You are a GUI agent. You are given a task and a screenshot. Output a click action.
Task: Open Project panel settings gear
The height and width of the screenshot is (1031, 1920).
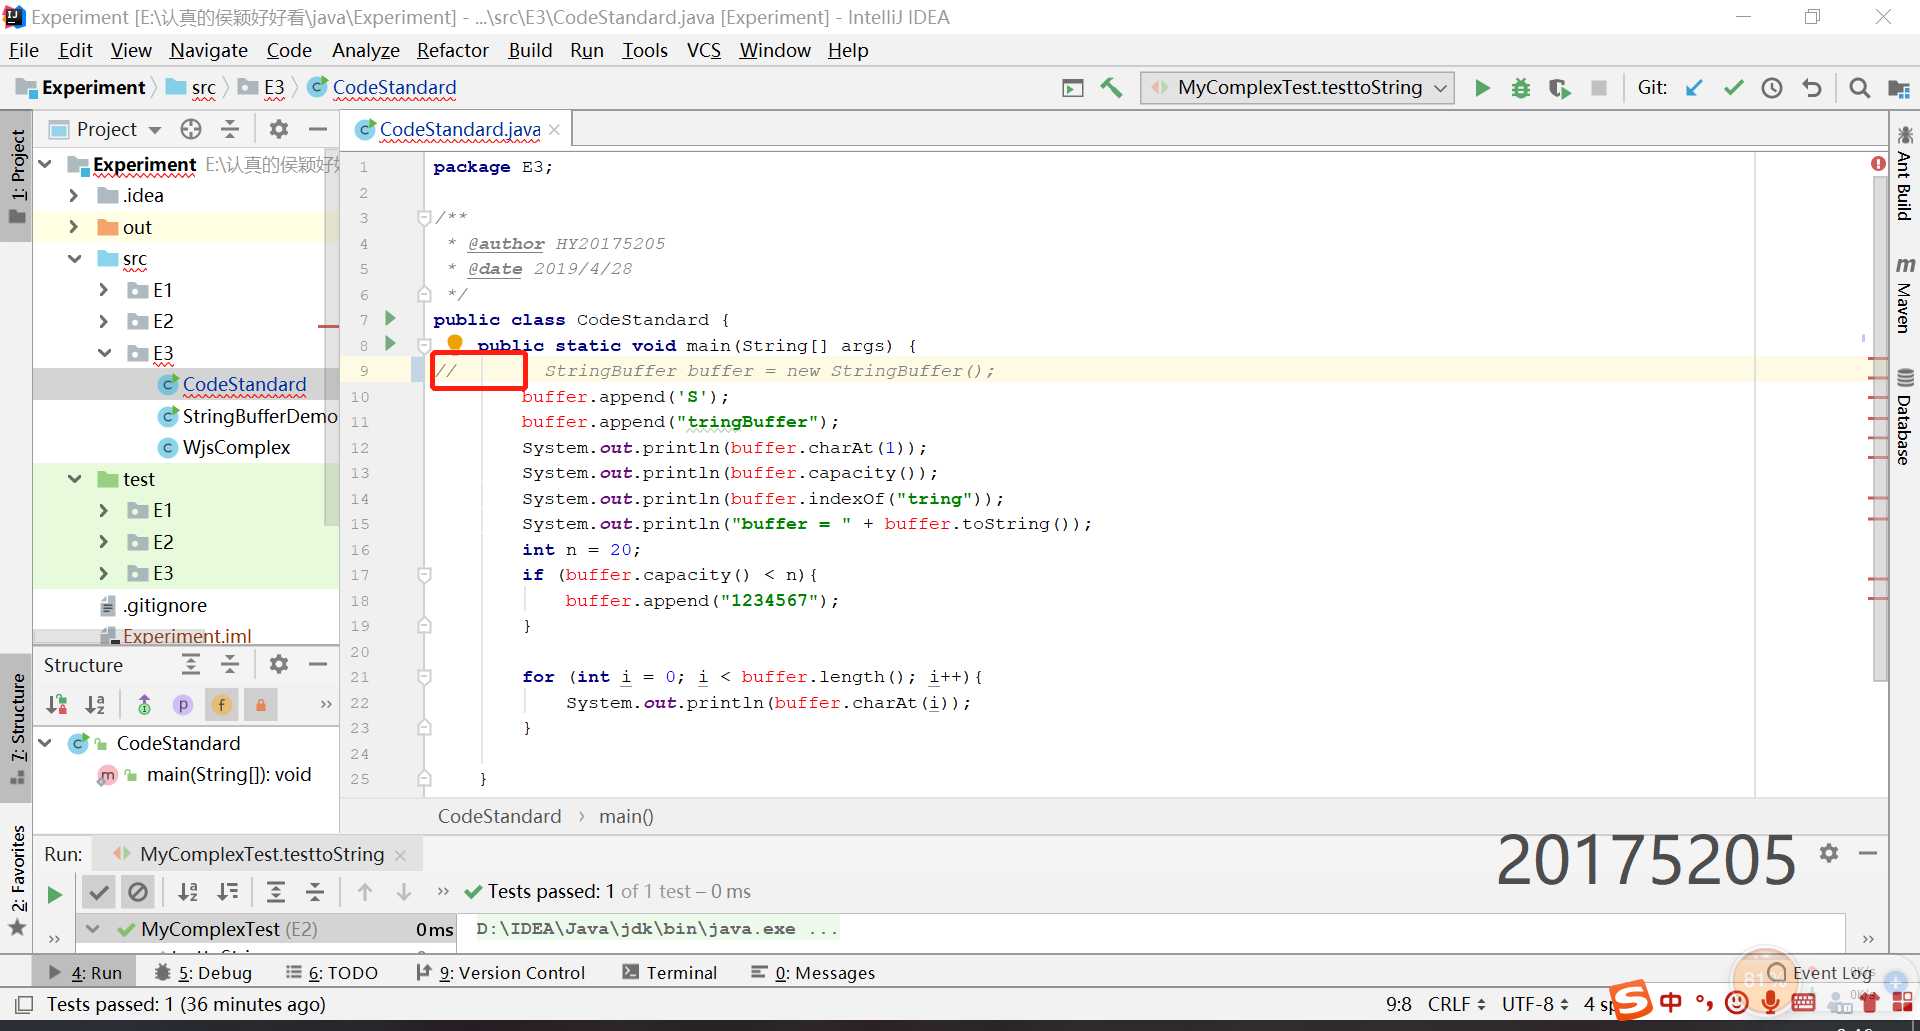[x=279, y=129]
